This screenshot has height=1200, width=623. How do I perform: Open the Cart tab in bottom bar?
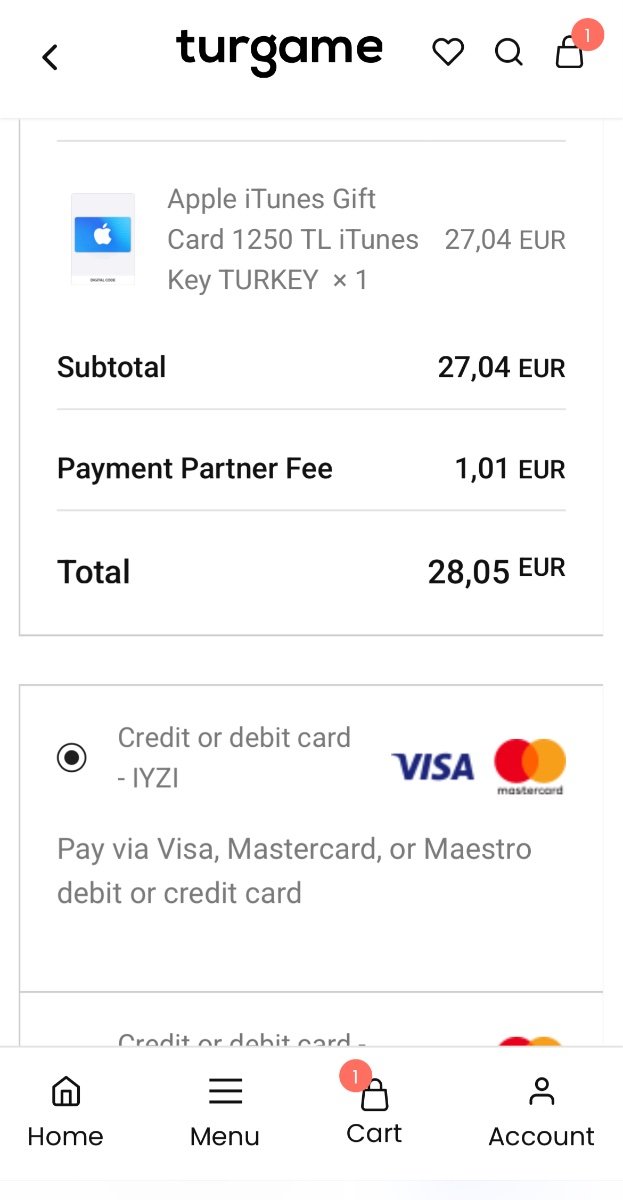[374, 1112]
